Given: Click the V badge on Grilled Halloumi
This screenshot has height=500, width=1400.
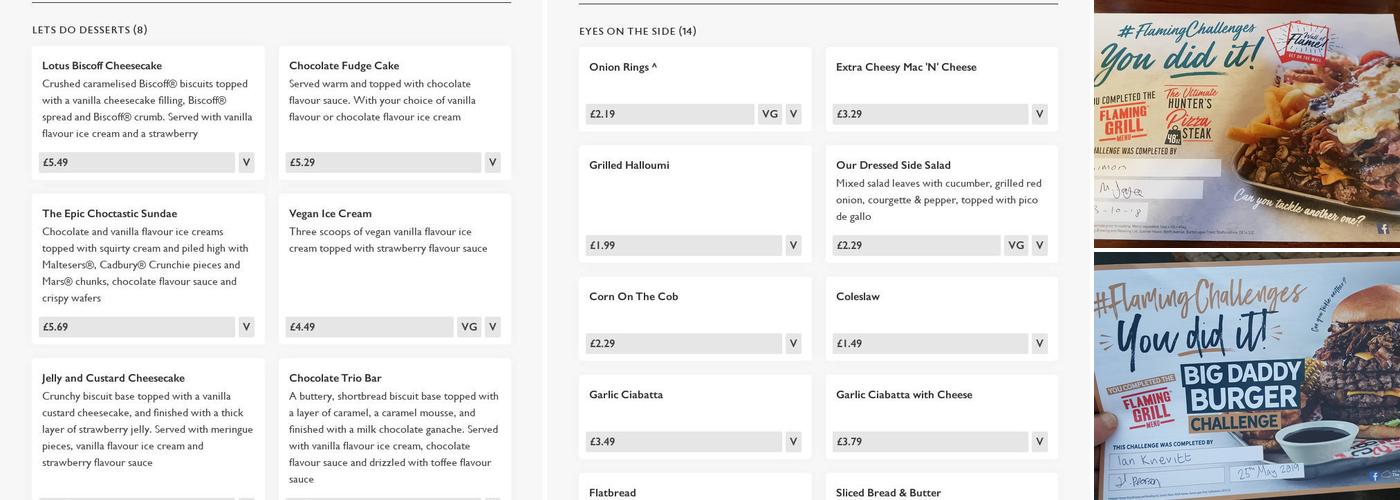Looking at the screenshot, I should pos(794,245).
